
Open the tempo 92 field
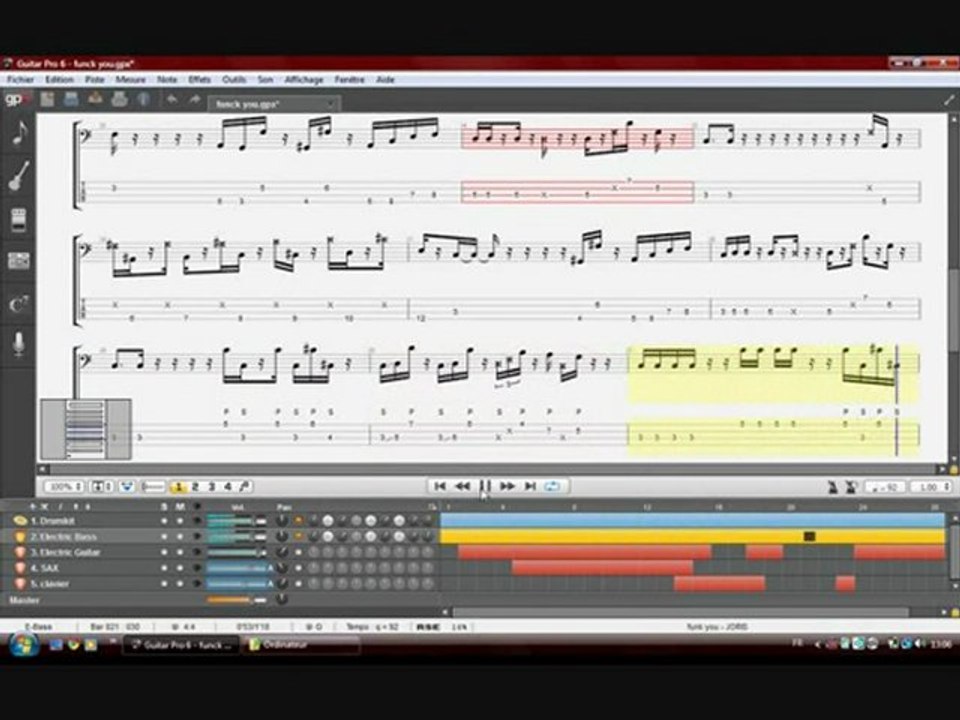[885, 487]
